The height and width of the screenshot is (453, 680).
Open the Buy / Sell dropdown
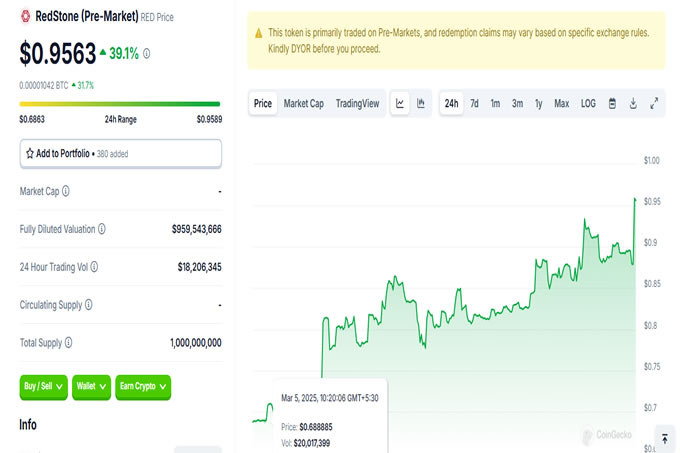pos(43,387)
